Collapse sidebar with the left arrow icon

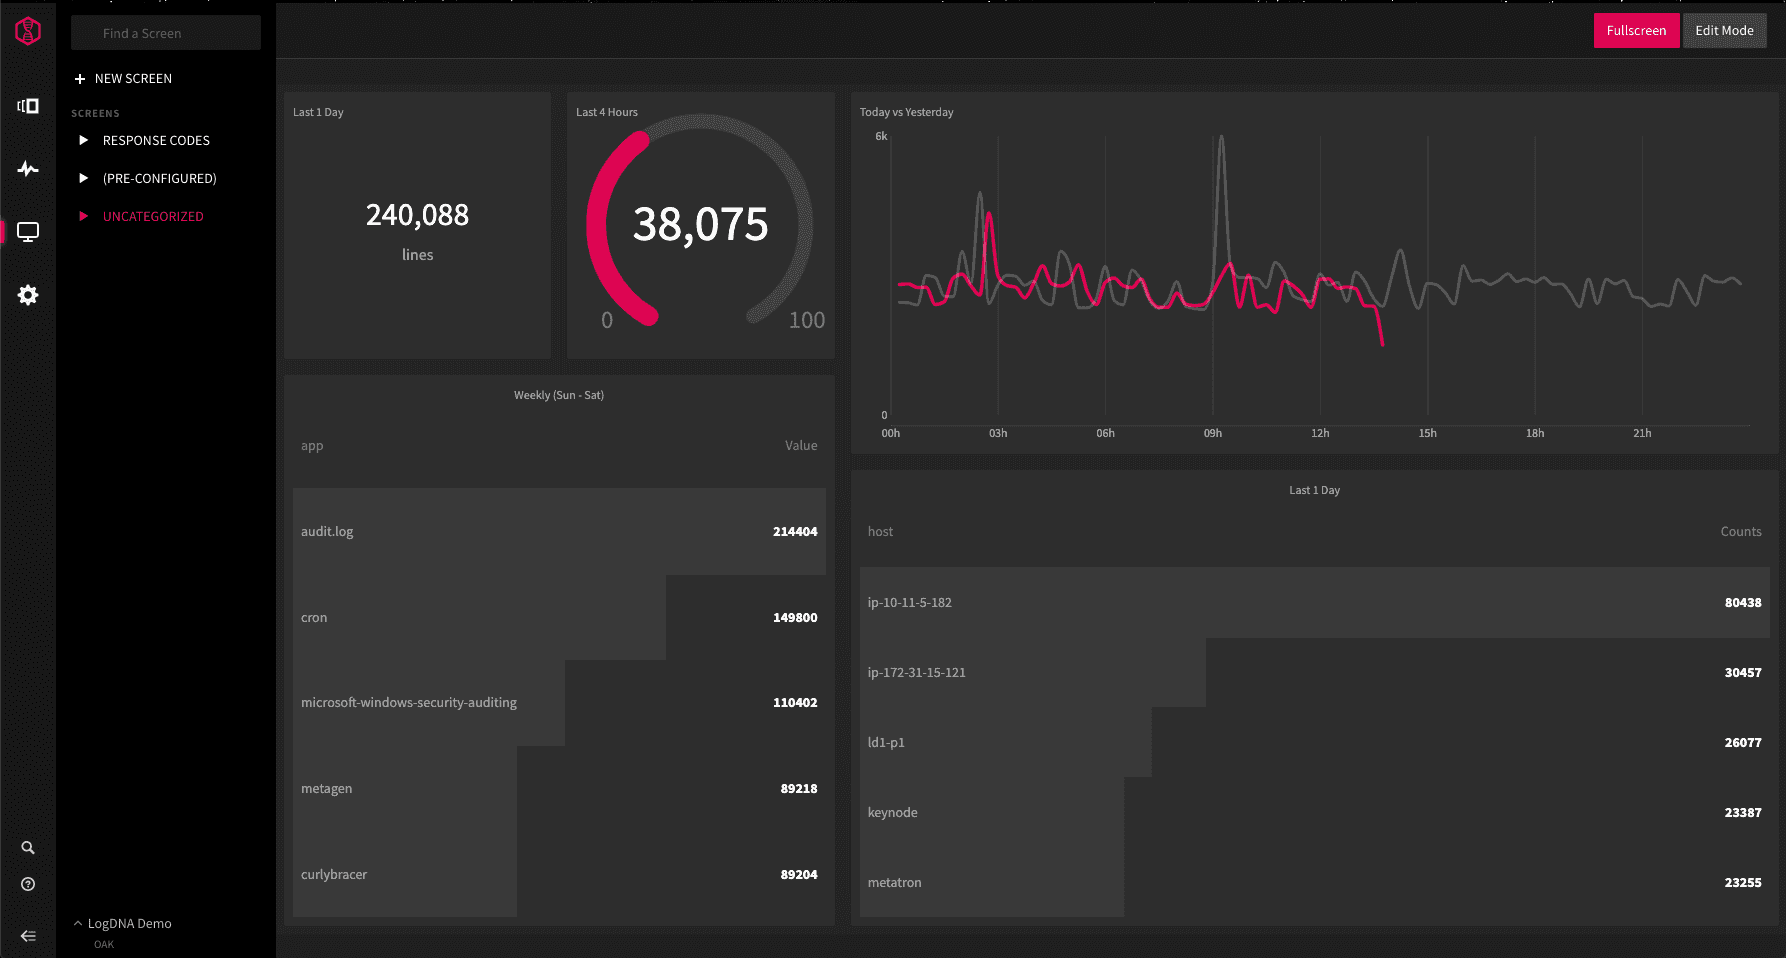28,936
